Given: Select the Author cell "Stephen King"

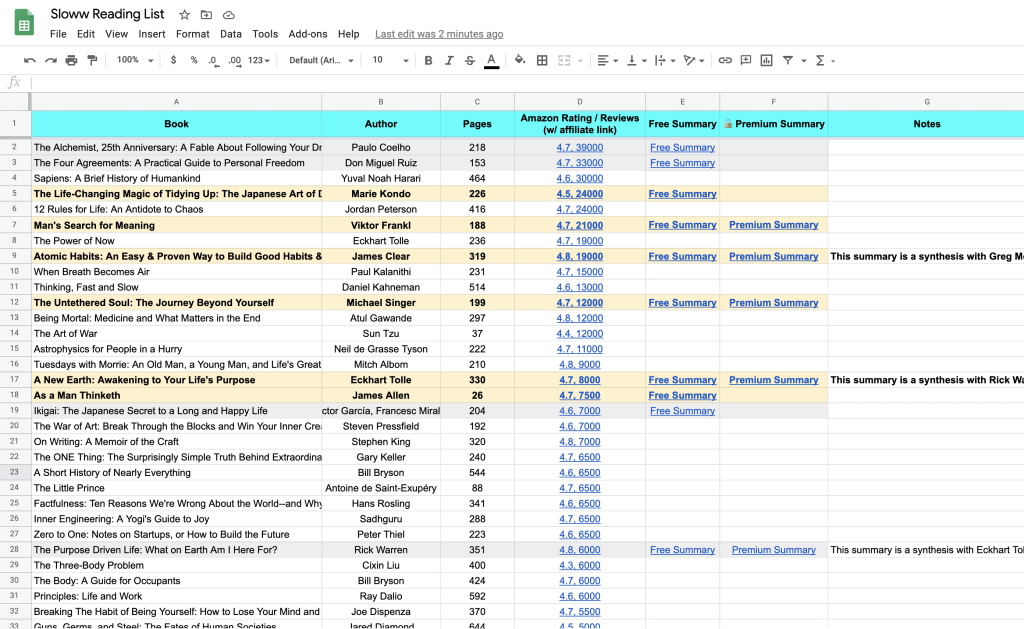Looking at the screenshot, I should coord(381,442).
